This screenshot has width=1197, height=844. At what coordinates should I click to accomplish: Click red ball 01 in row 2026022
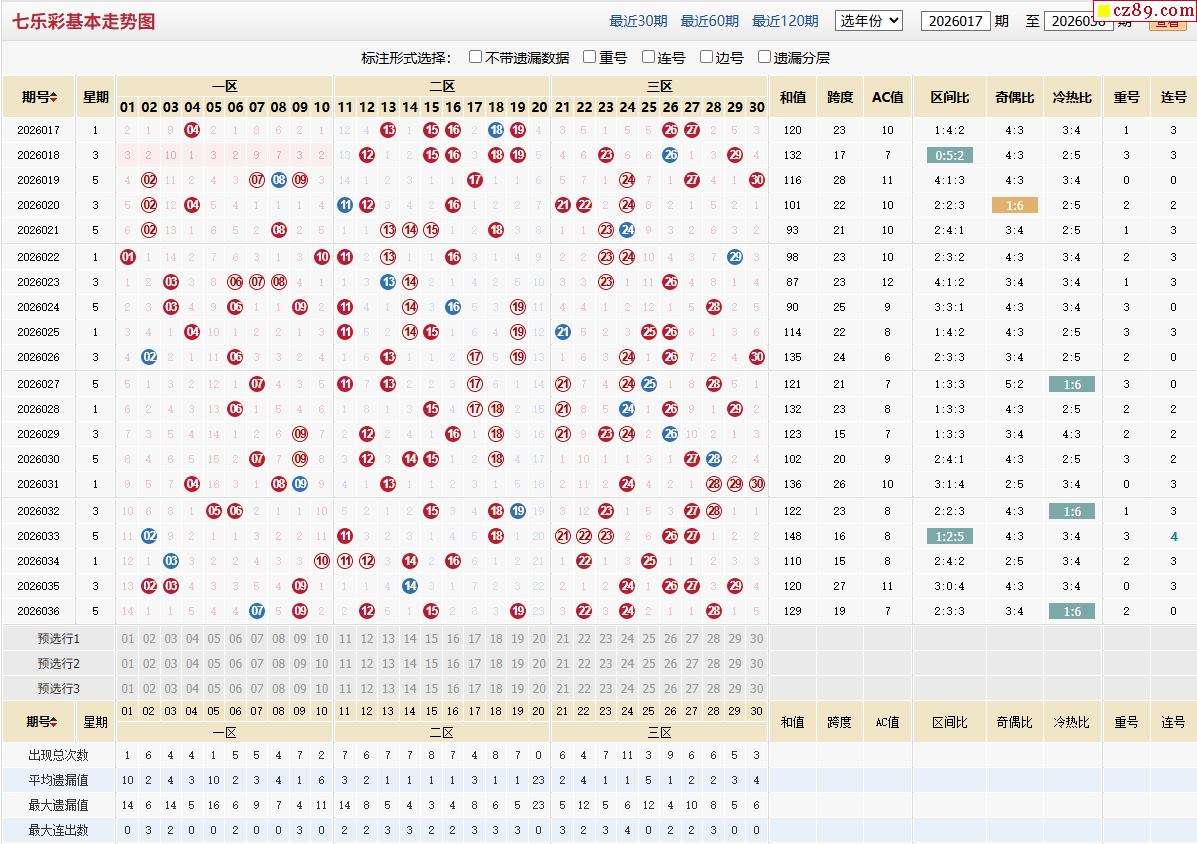[127, 257]
